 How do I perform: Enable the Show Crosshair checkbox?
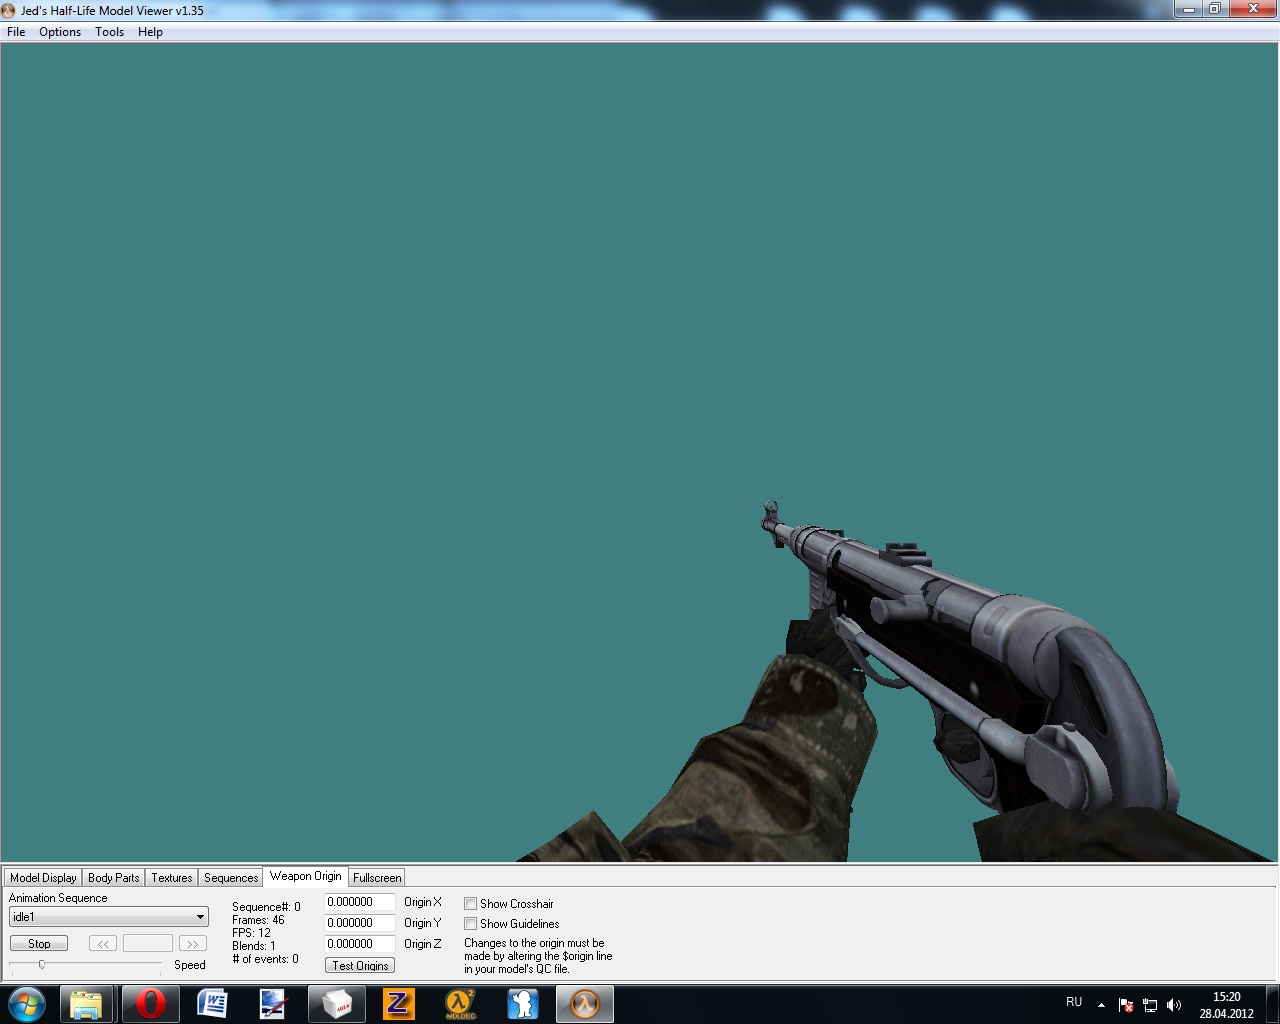tap(470, 904)
